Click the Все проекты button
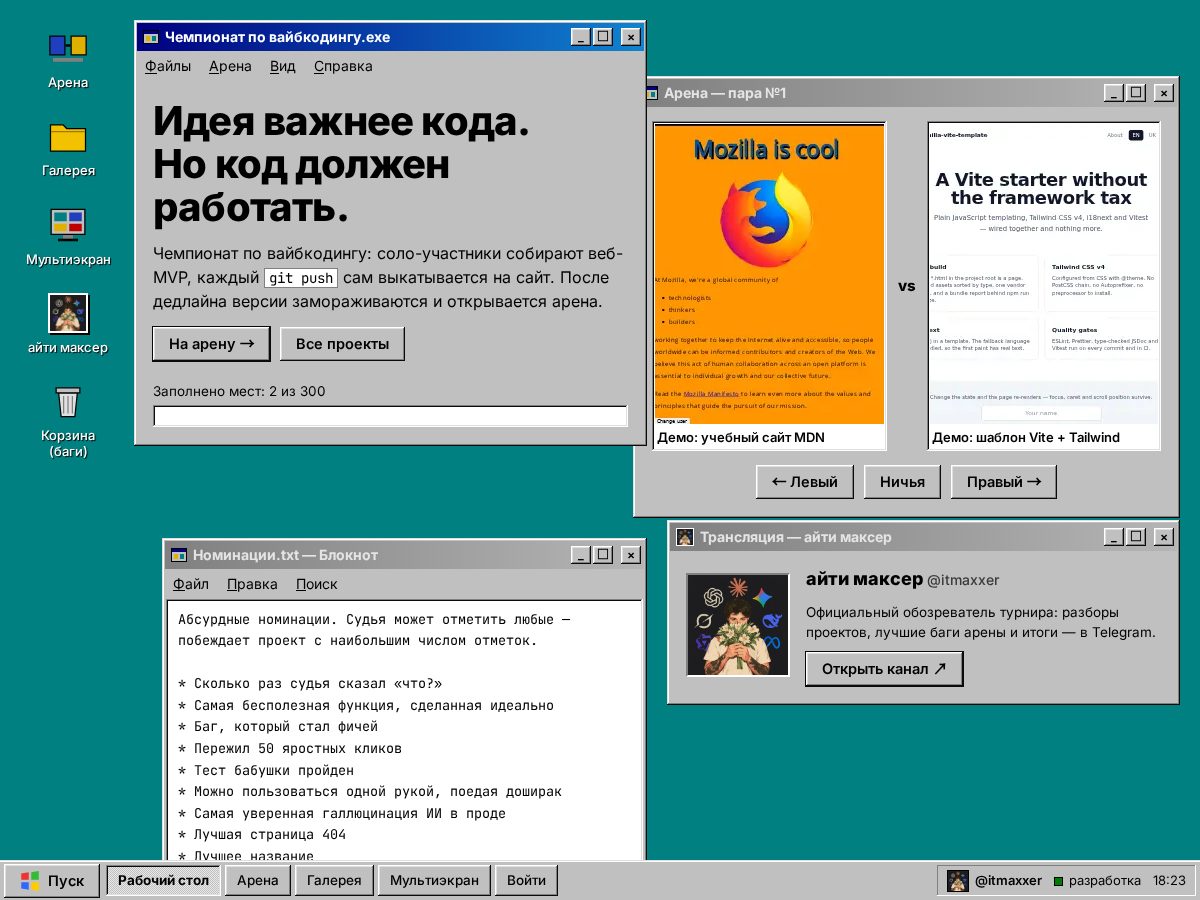Viewport: 1200px width, 900px height. [x=342, y=344]
